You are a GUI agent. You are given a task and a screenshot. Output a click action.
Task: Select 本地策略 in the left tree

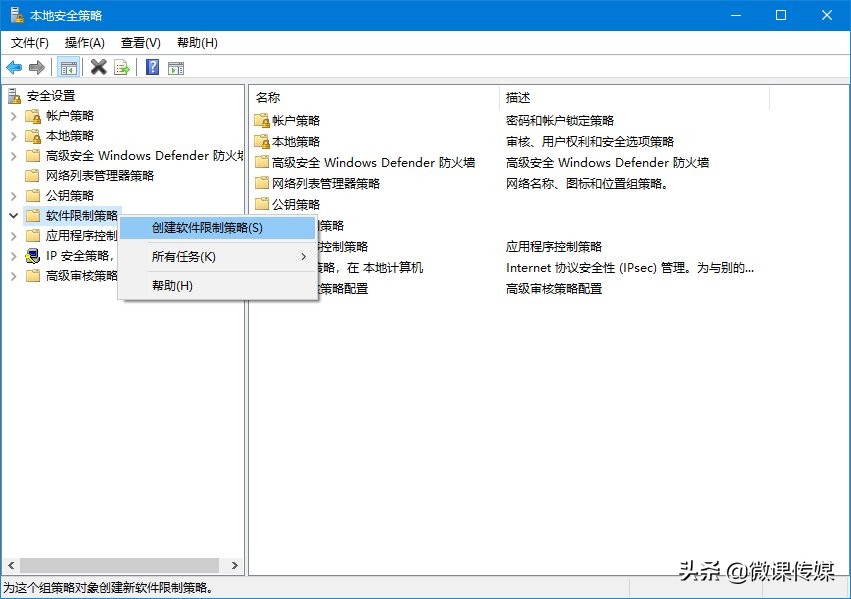[x=70, y=136]
